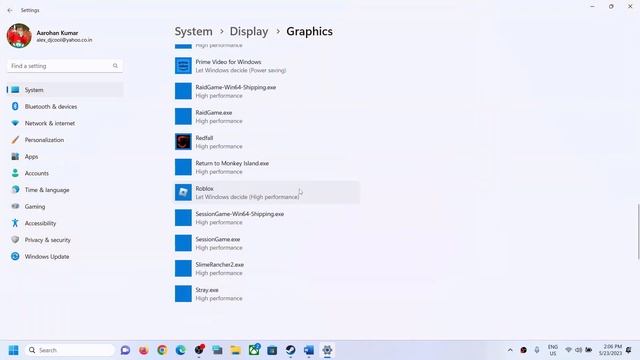Click the paintbrush Personalization icon

click(15, 140)
